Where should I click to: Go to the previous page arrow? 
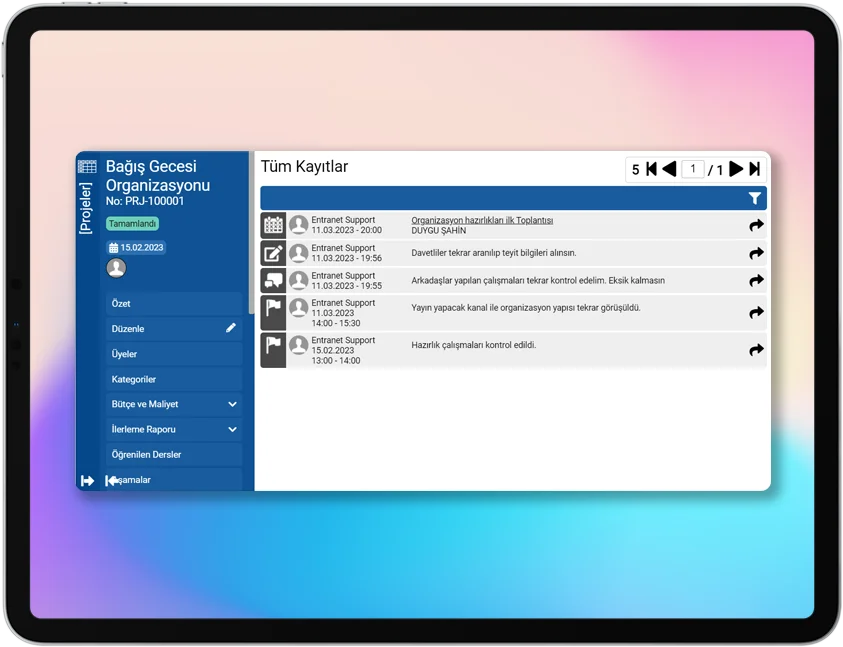tap(669, 169)
